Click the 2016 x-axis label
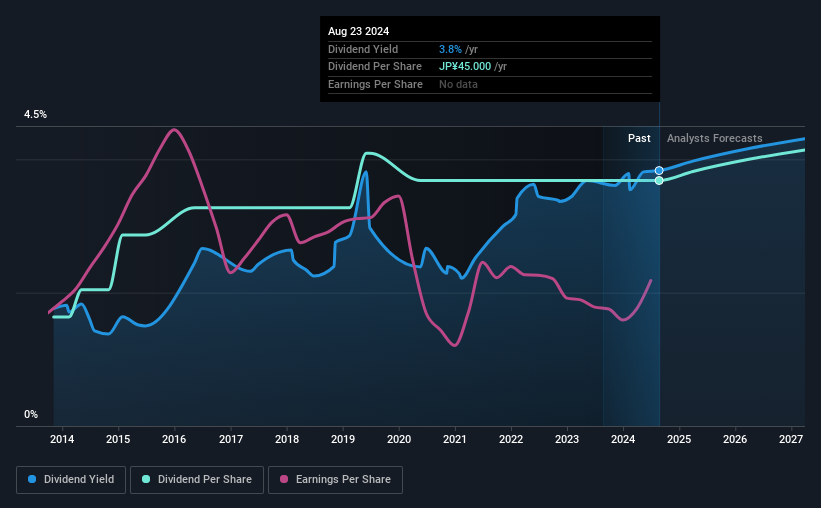Image resolution: width=821 pixels, height=508 pixels. (174, 439)
